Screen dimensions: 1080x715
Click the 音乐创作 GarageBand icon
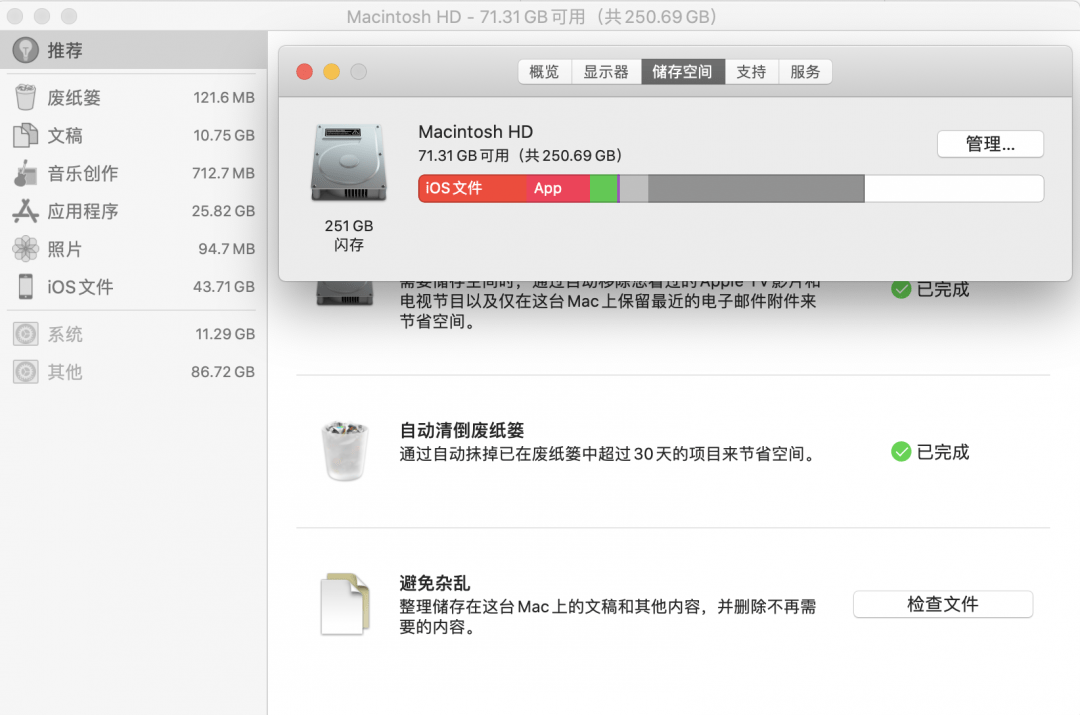(25, 173)
